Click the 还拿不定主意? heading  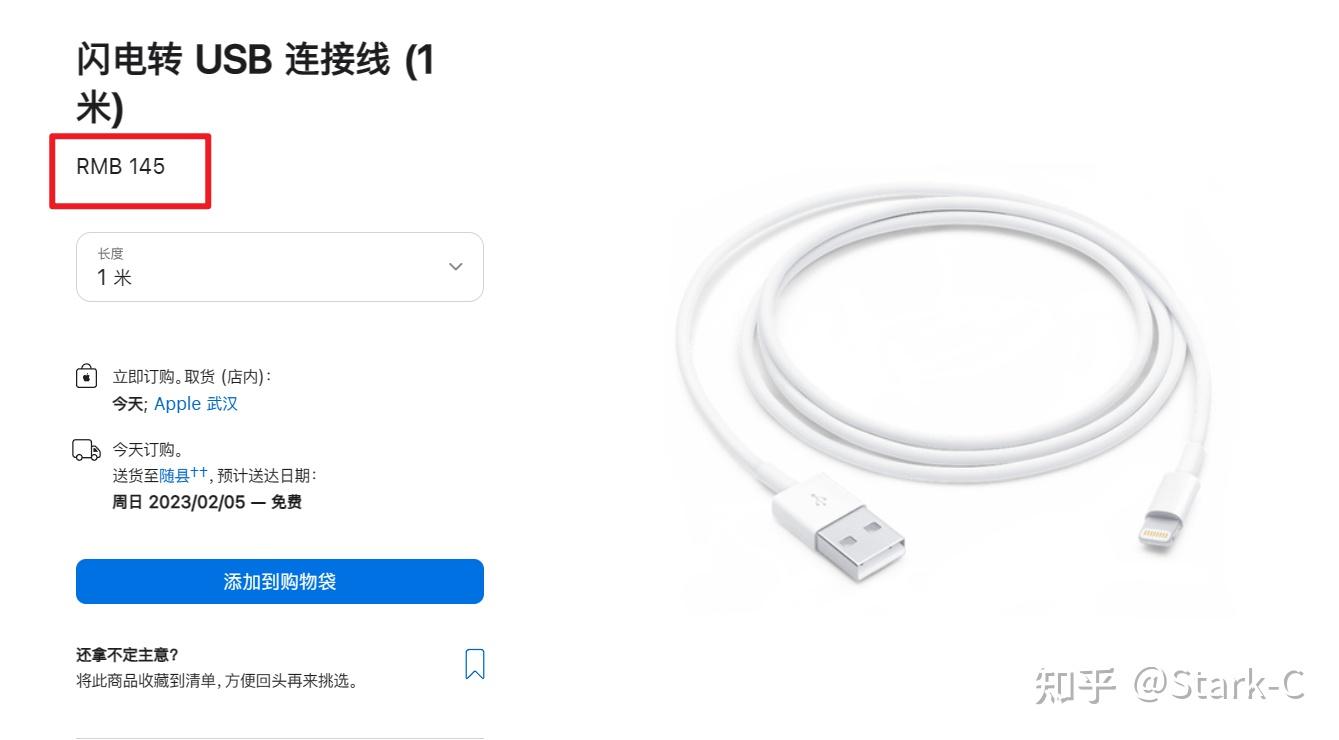(x=127, y=655)
